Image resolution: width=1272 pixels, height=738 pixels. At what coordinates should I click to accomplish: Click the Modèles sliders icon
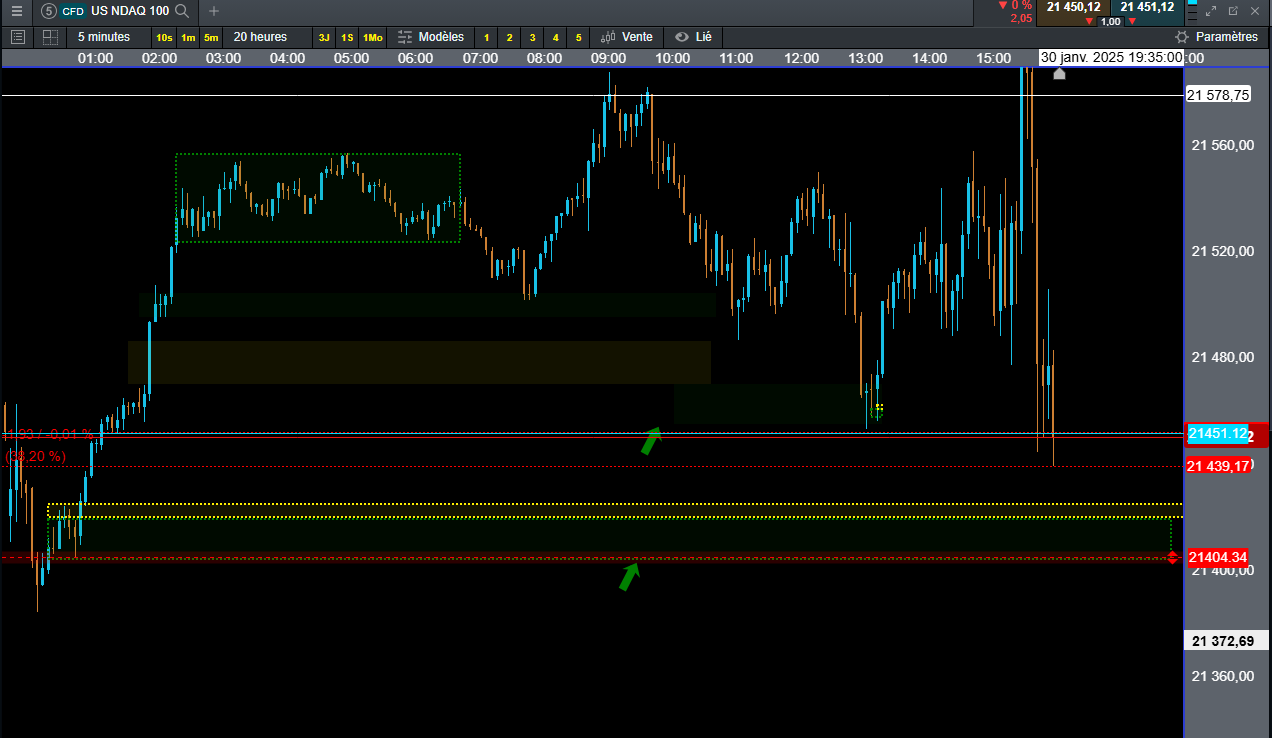point(405,37)
